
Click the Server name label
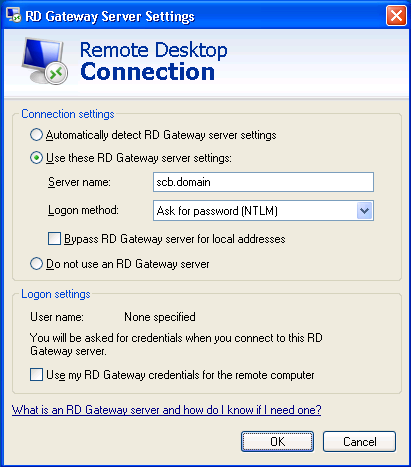79,182
